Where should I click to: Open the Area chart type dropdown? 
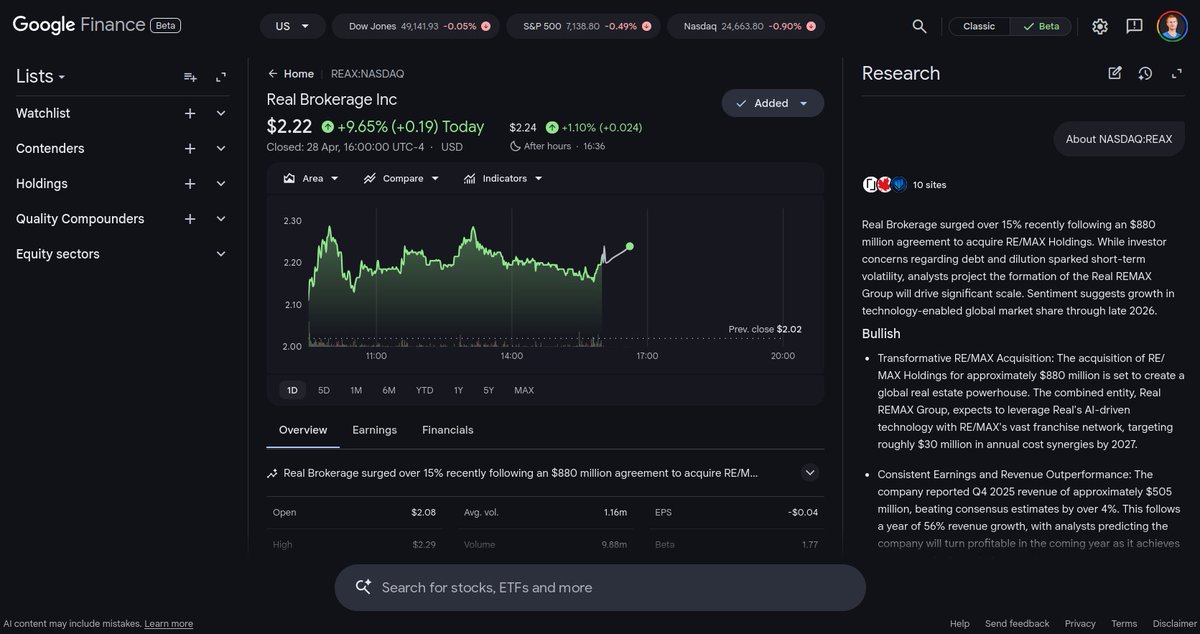pos(311,178)
